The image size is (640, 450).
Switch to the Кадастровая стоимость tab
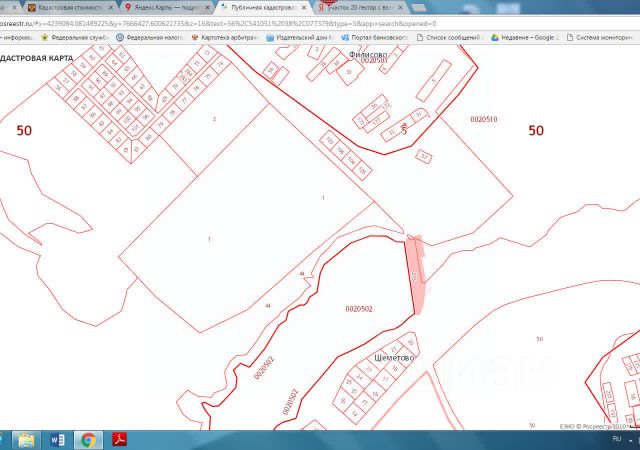point(69,8)
